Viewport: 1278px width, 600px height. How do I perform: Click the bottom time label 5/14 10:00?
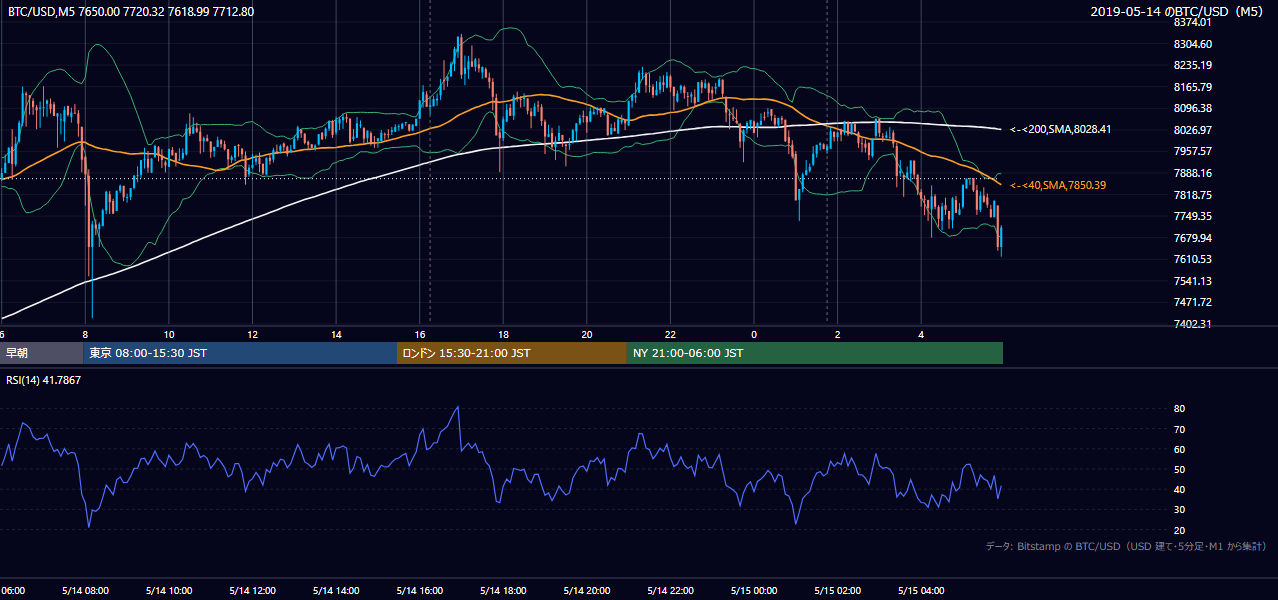[169, 590]
